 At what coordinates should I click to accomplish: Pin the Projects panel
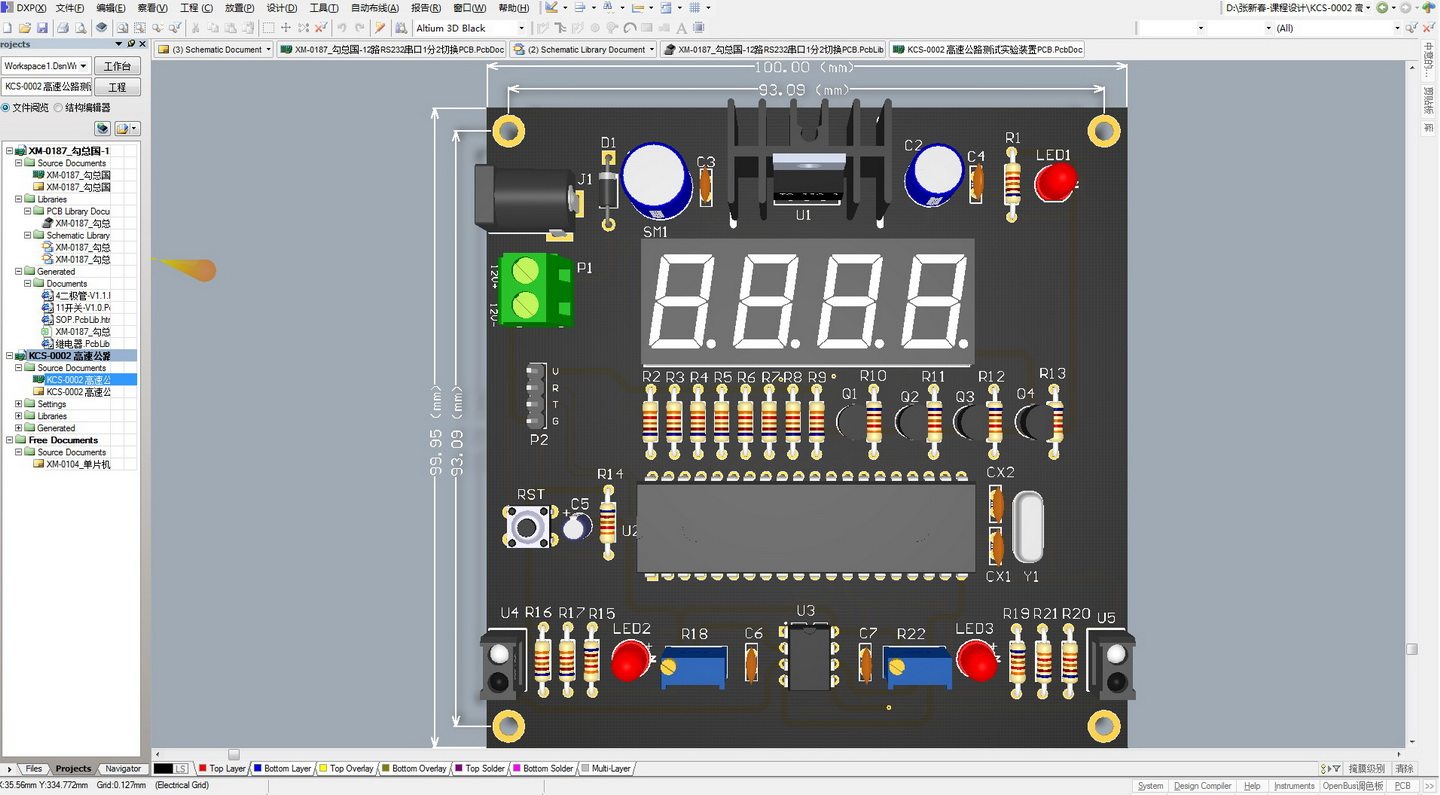[x=131, y=44]
